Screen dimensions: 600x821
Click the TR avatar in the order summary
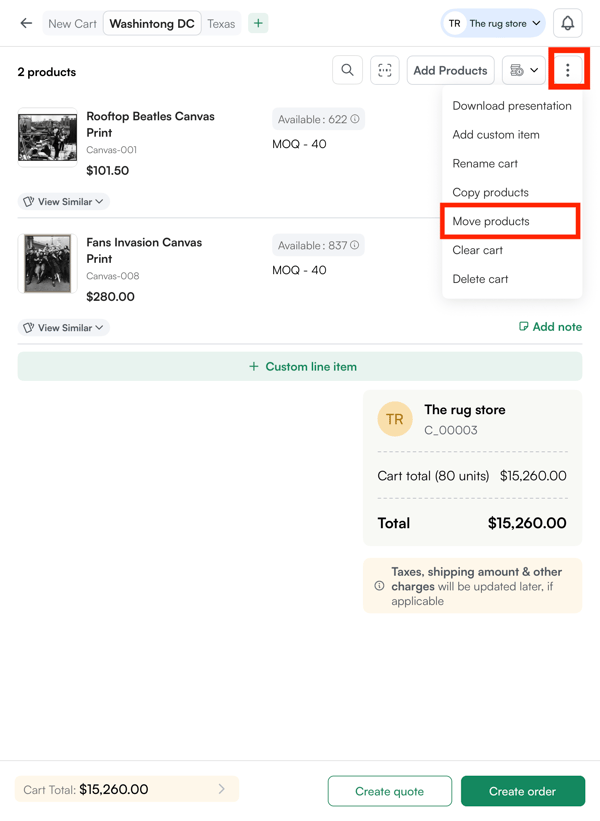(395, 419)
